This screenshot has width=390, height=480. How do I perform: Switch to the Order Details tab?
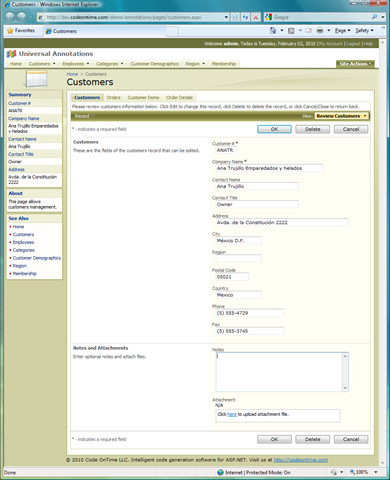[179, 97]
